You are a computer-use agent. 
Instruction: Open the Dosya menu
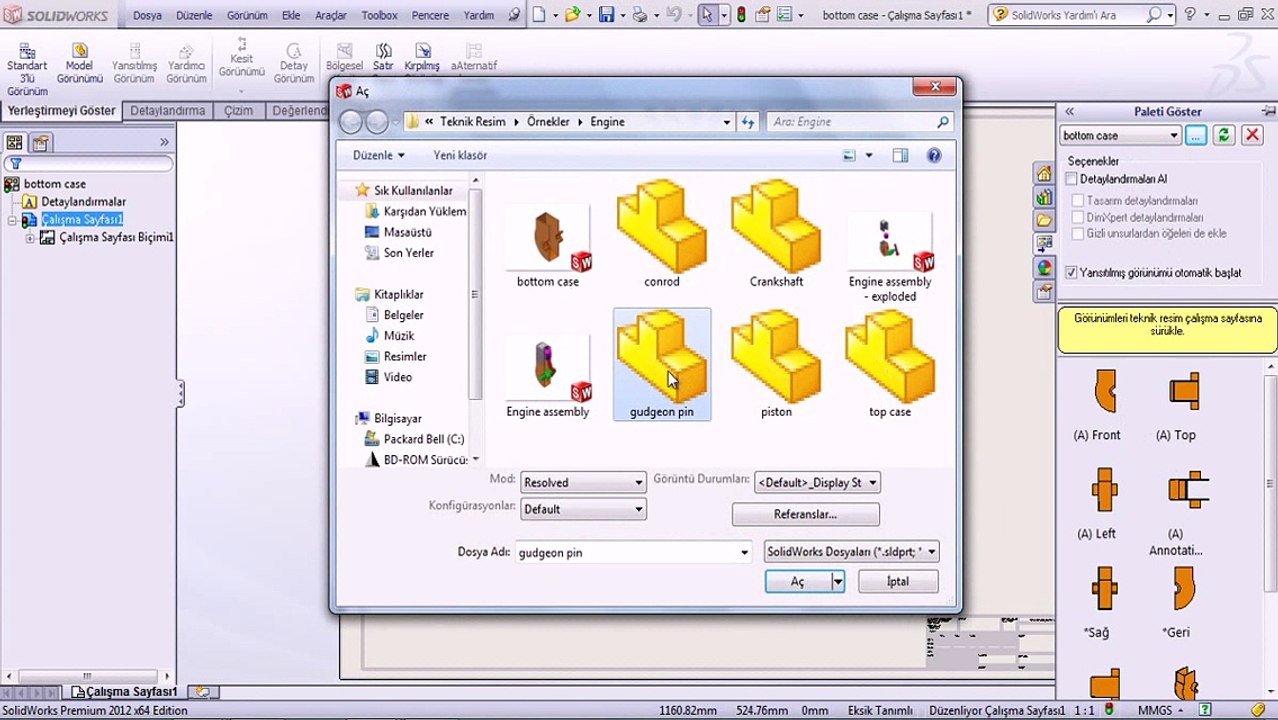(x=147, y=15)
